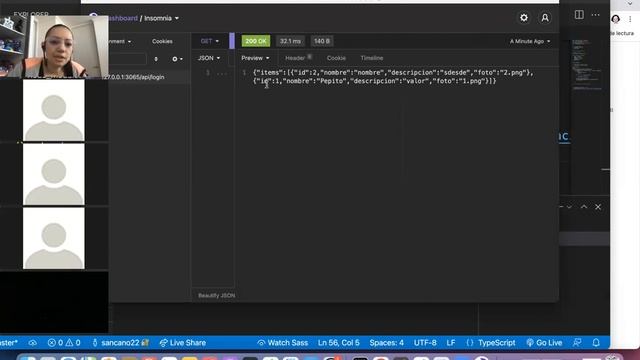Select the bottom blank participant avatar tile
This screenshot has width=640, height=360.
tap(54, 238)
